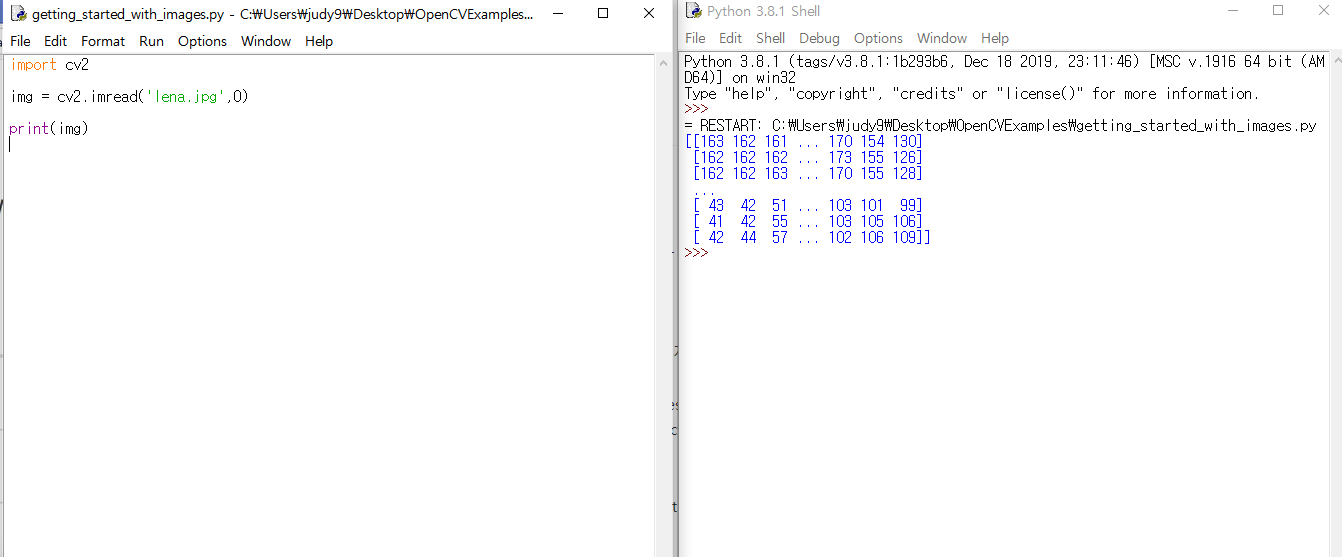The image size is (1342, 557).
Task: Click the 'print(img)' line in editor
Action: [49, 129]
